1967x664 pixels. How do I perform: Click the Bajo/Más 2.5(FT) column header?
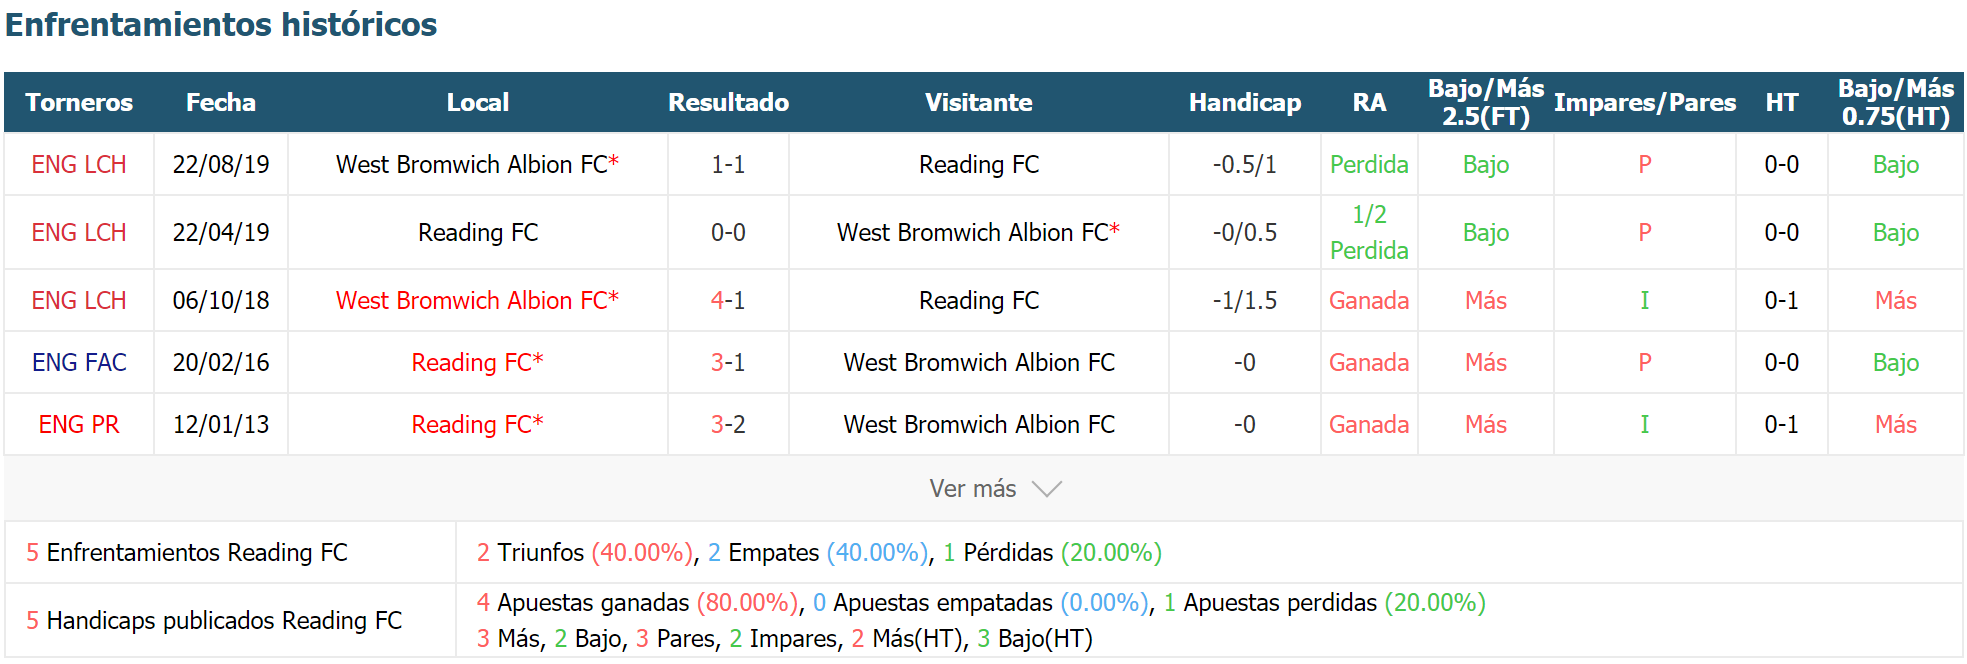(1486, 103)
